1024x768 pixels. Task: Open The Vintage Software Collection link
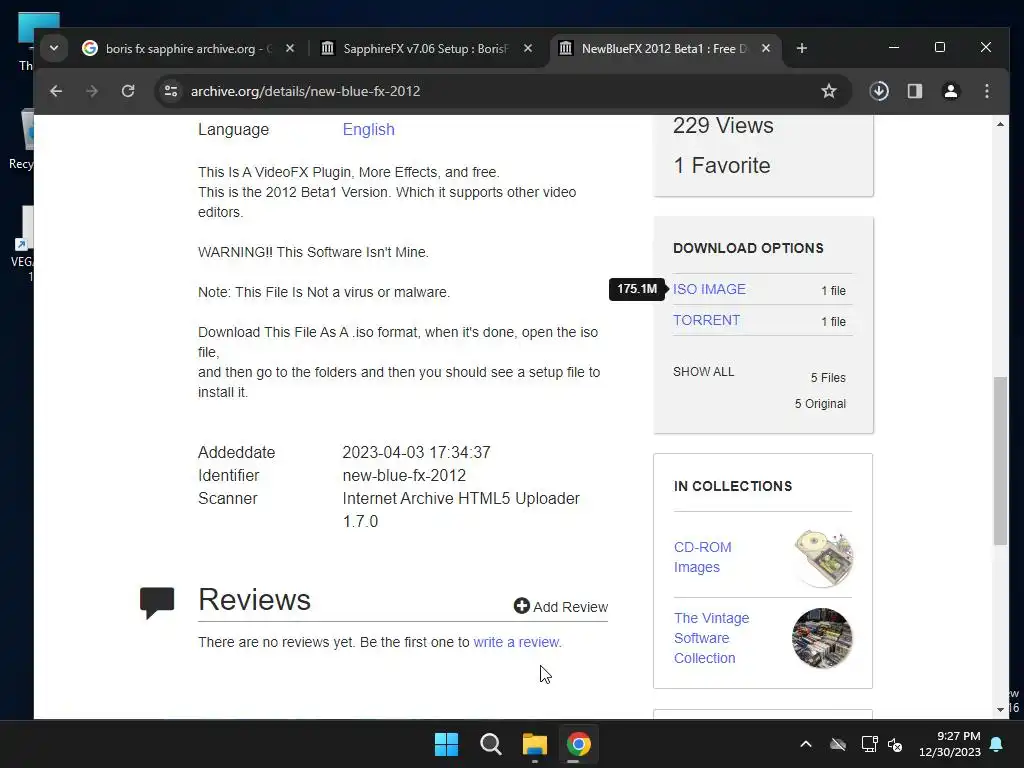pyautogui.click(x=711, y=638)
